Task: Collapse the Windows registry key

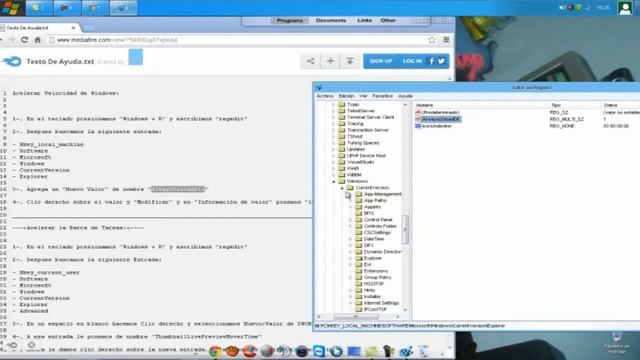Action: 334,181
